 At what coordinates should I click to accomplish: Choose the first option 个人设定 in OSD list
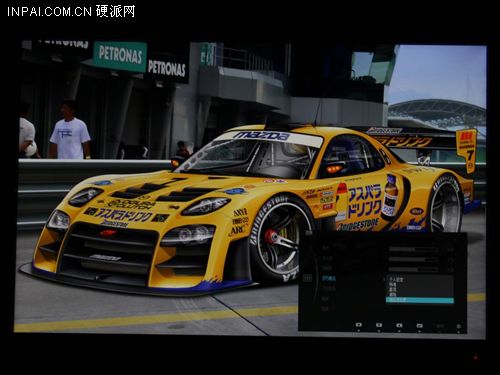click(396, 279)
